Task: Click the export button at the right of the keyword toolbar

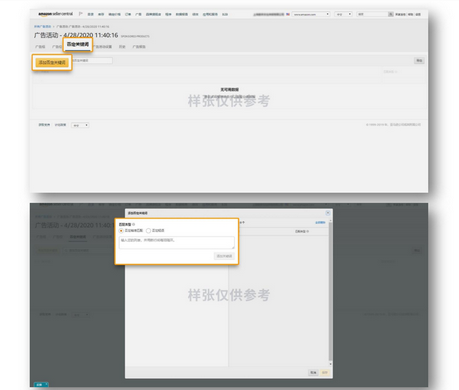Action: tap(419, 61)
